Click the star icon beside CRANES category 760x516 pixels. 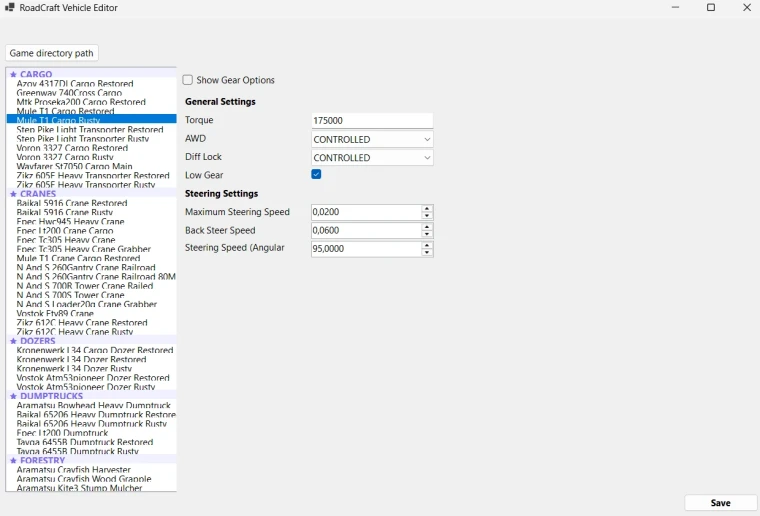point(13,194)
